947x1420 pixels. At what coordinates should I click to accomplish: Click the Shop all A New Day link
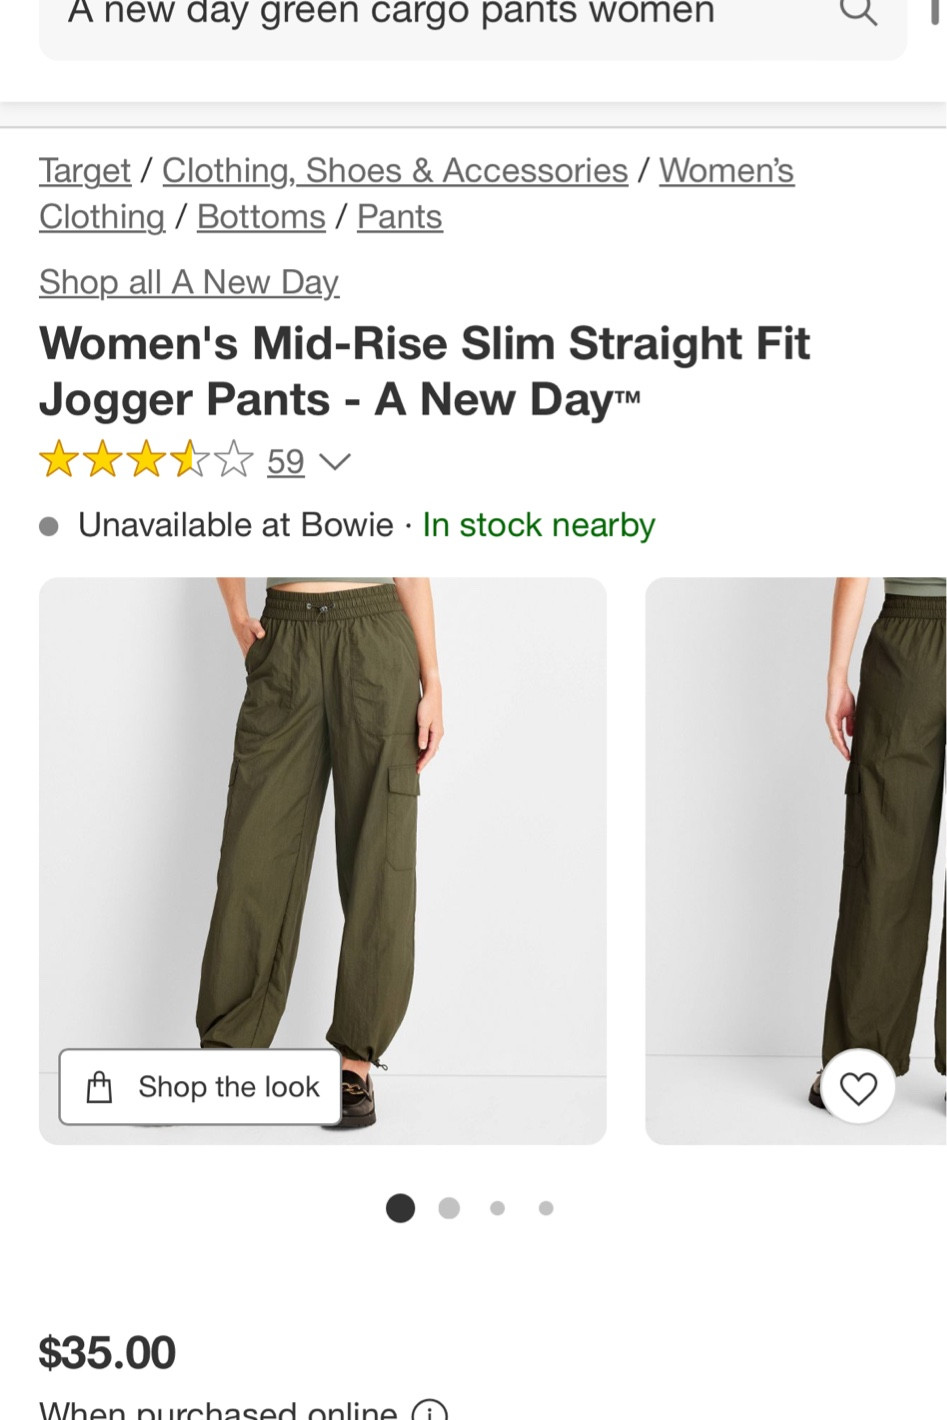coord(189,283)
